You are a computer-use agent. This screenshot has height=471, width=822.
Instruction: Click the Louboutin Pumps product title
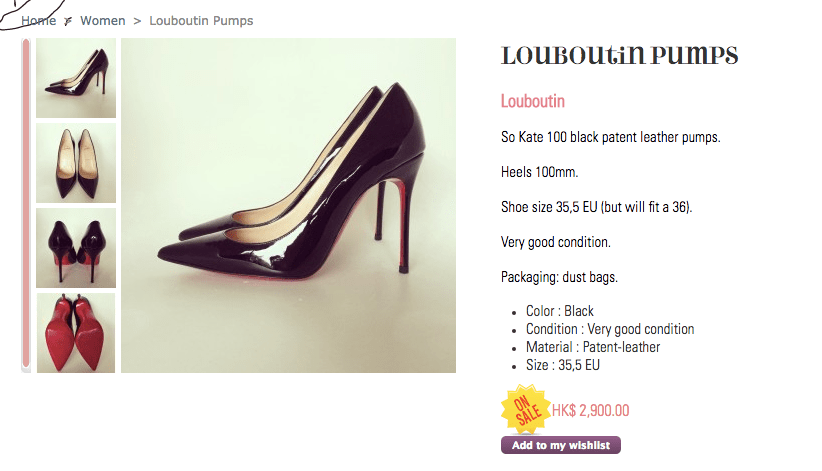(x=619, y=54)
